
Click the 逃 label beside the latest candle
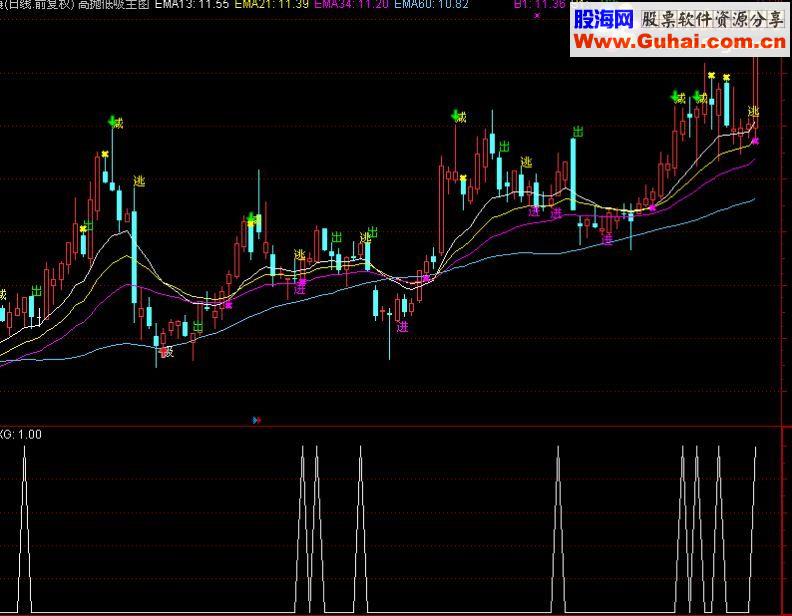click(x=754, y=111)
